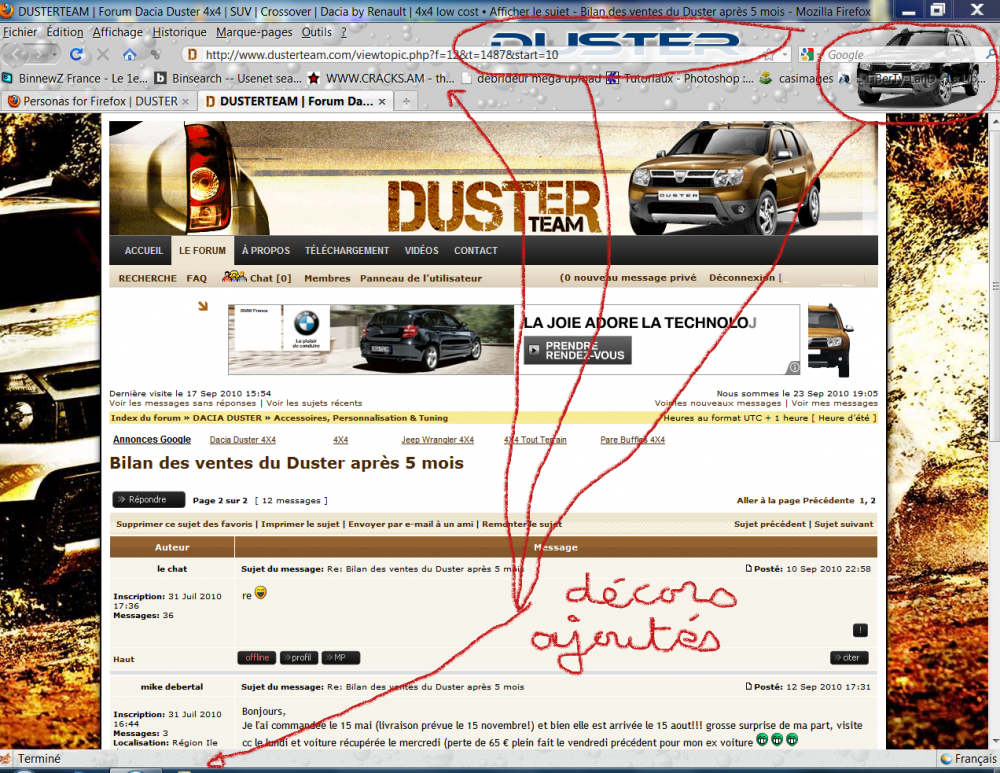Image resolution: width=1000 pixels, height=773 pixels.
Task: Open the history dropdown next to forward button
Action: click(54, 55)
